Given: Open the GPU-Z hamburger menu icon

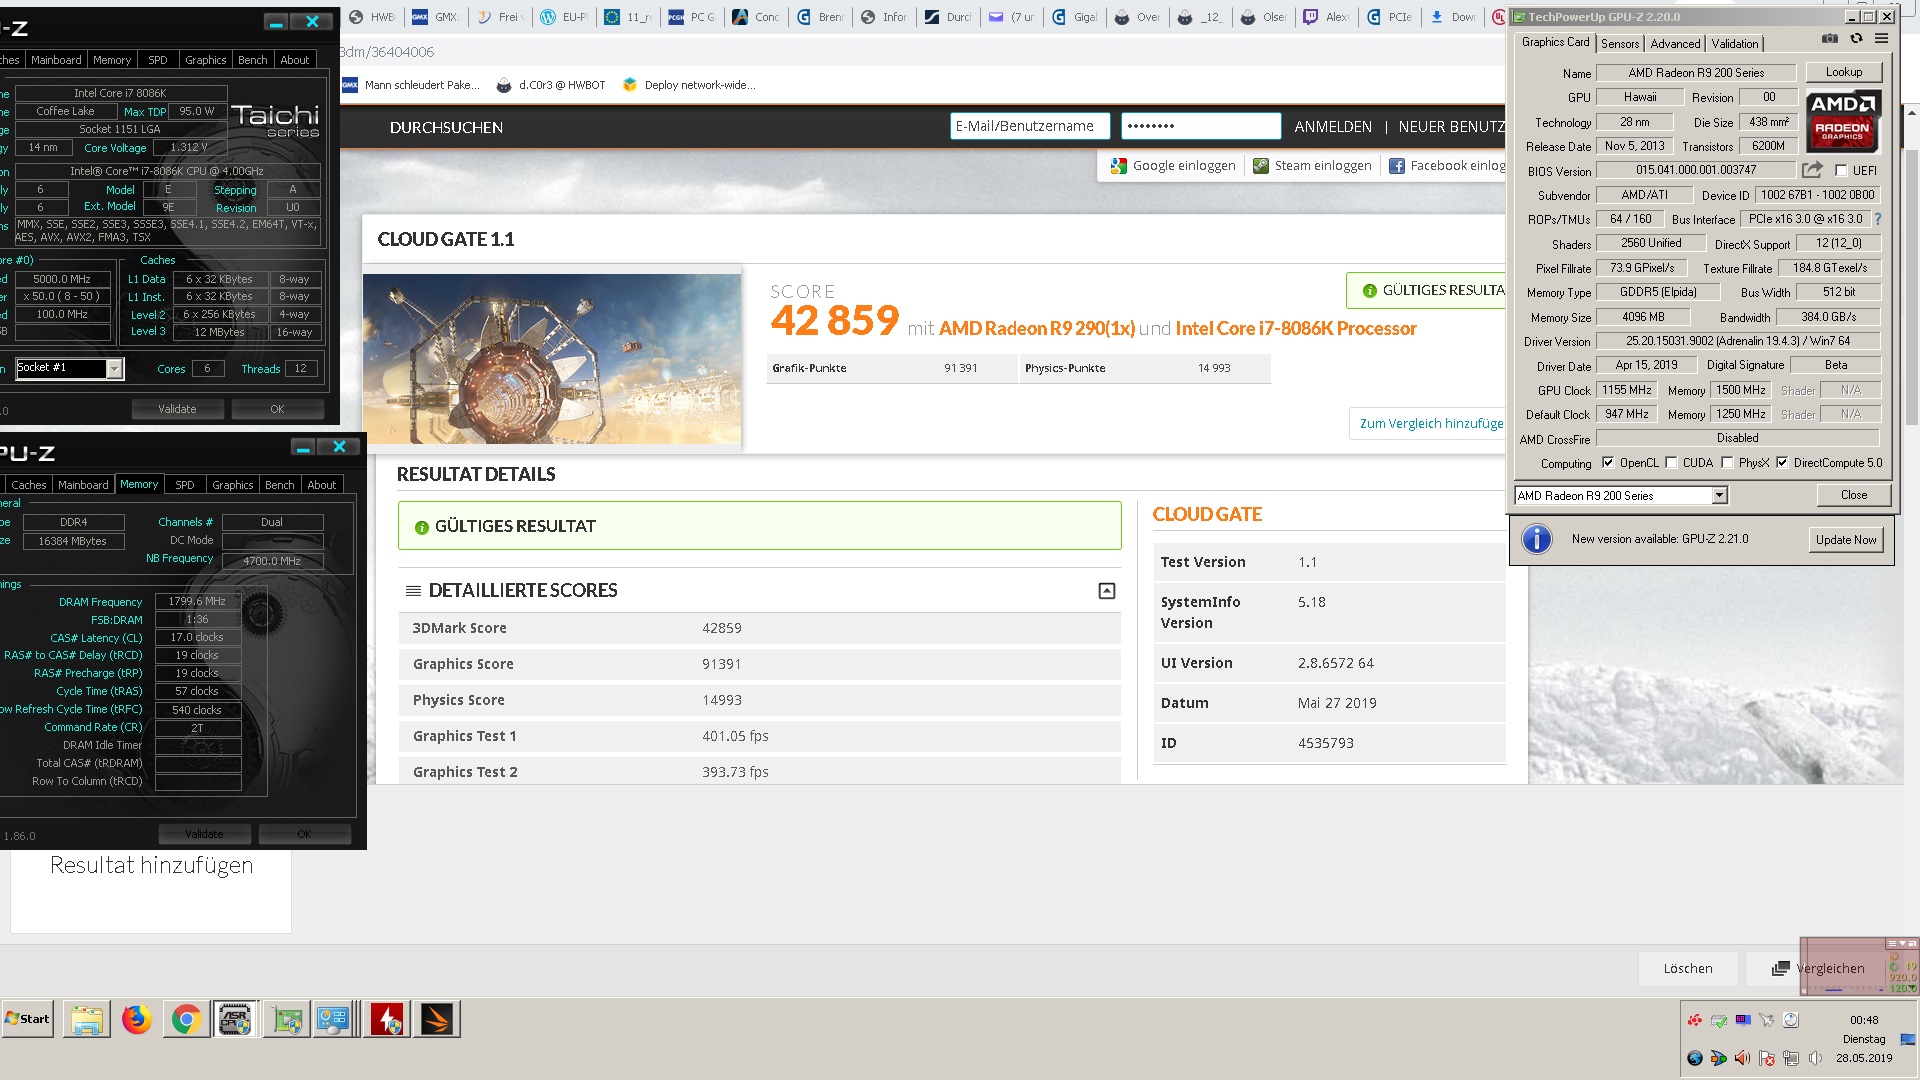Looking at the screenshot, I should point(1881,39).
